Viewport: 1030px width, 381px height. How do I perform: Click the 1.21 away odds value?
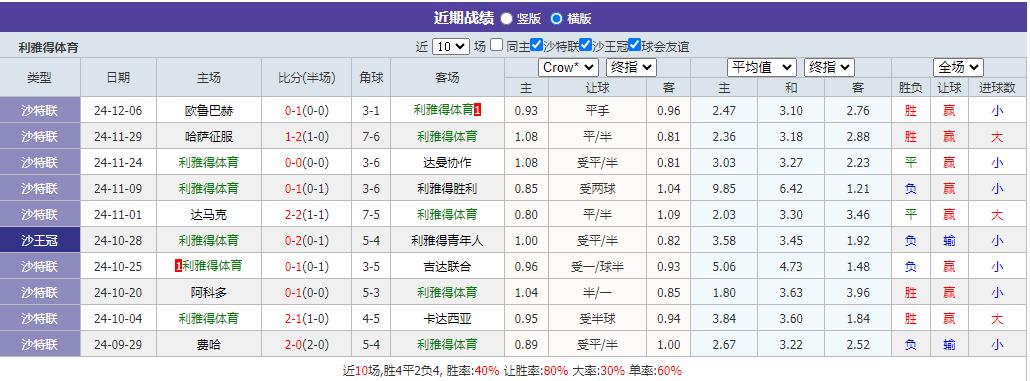click(x=858, y=189)
